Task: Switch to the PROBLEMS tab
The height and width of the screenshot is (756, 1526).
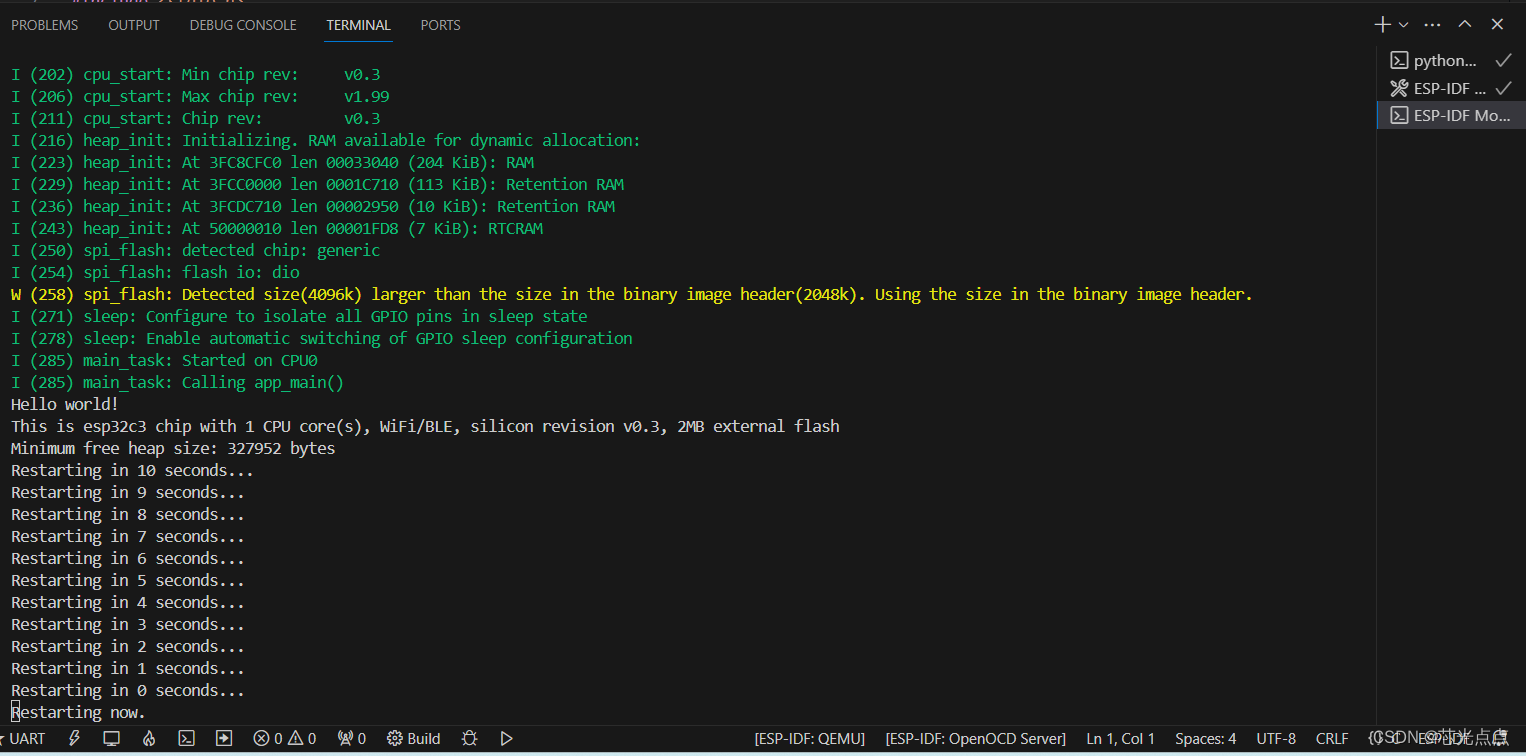Action: [x=44, y=24]
